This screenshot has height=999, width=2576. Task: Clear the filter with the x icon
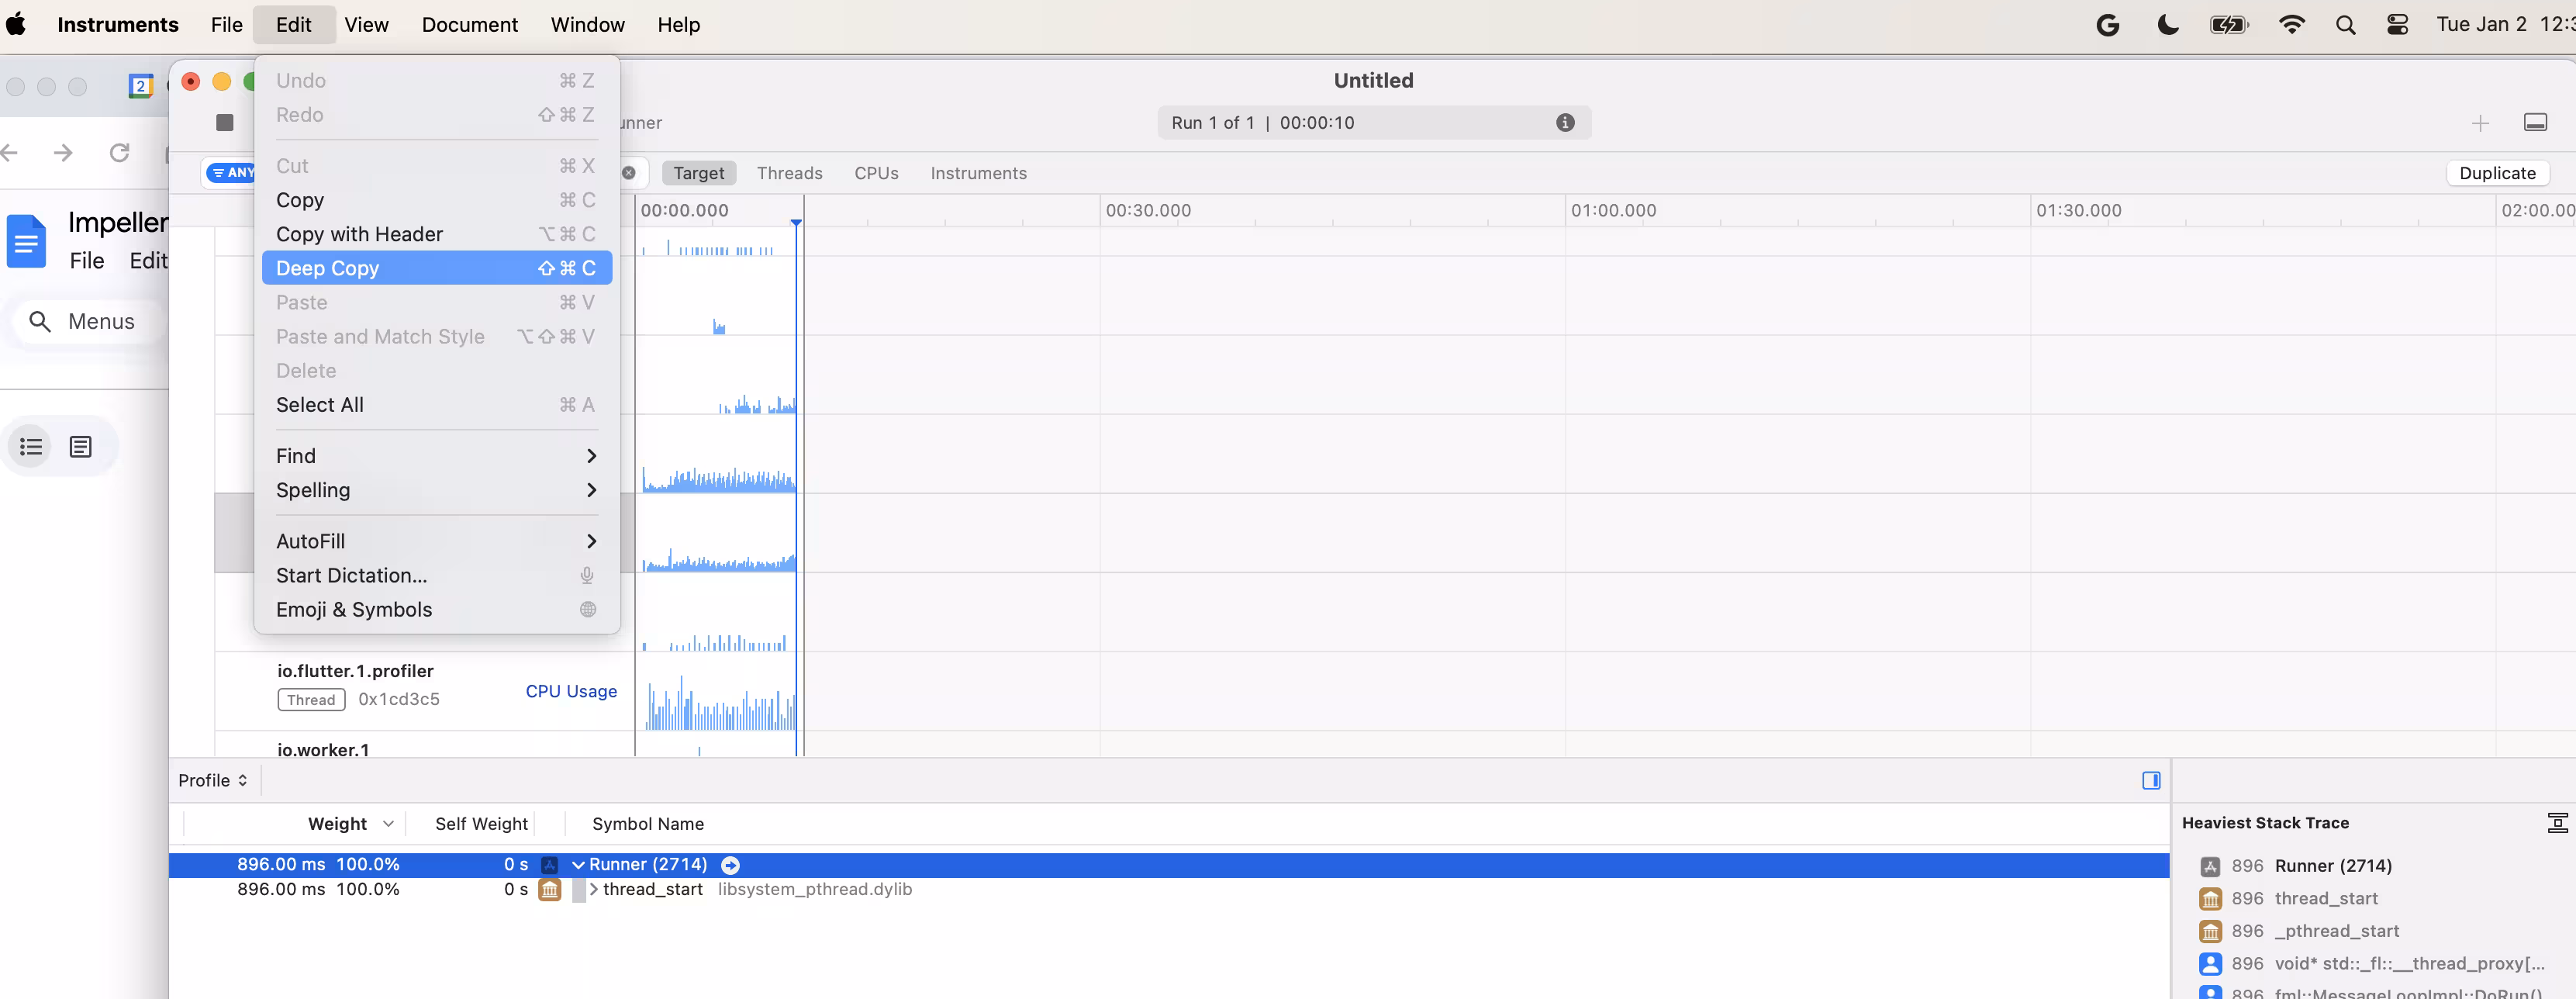[x=629, y=173]
